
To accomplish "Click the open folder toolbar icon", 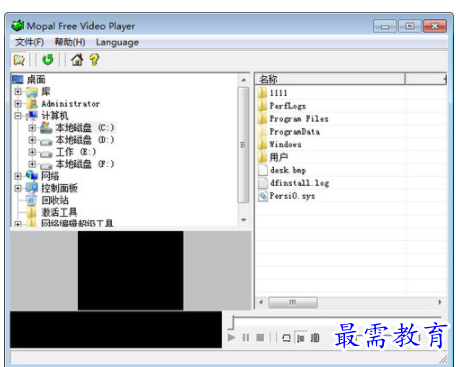I will (19, 60).
